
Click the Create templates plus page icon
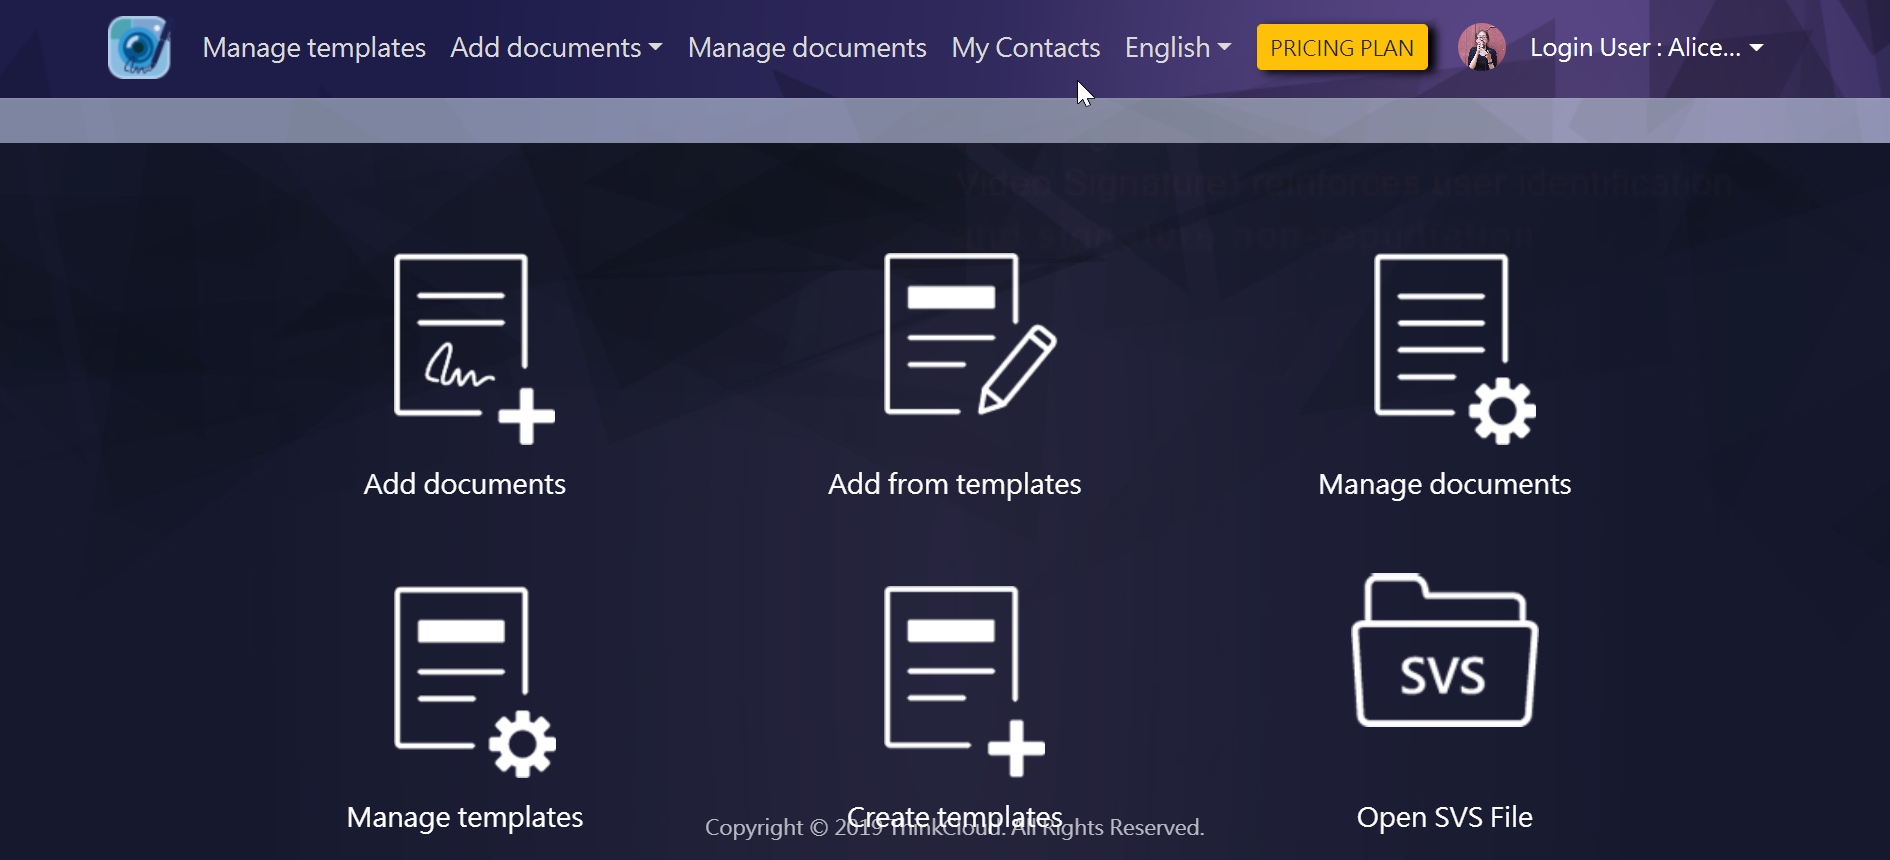click(x=964, y=681)
